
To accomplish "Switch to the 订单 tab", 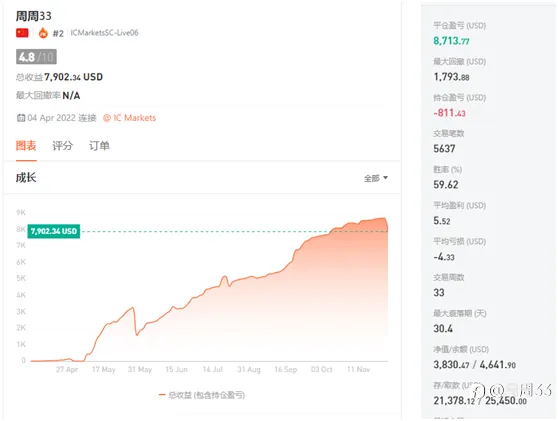I will [x=99, y=146].
